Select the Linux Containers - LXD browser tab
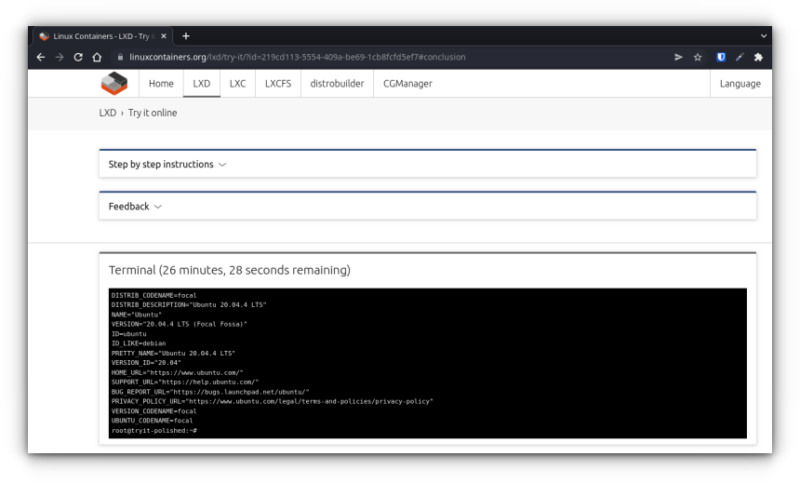This screenshot has height=483, width=800. click(103, 36)
